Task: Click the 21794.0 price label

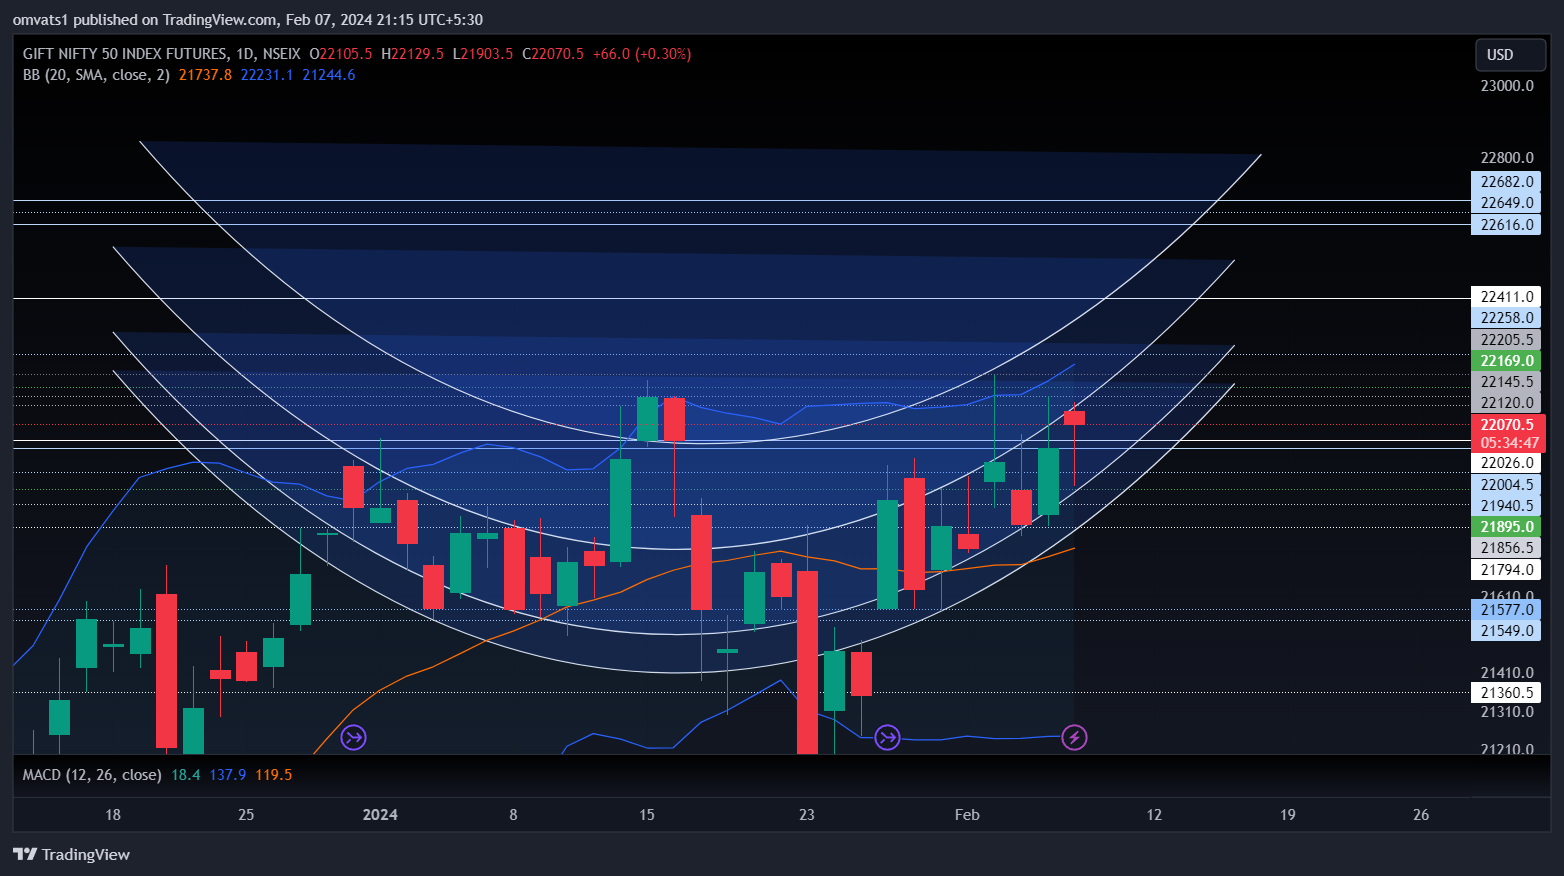Action: point(1506,570)
